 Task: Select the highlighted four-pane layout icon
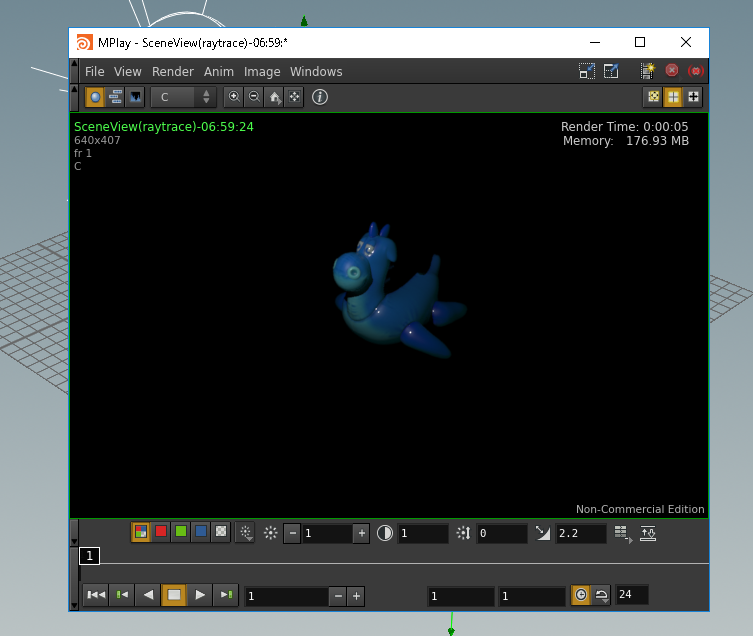pos(673,97)
